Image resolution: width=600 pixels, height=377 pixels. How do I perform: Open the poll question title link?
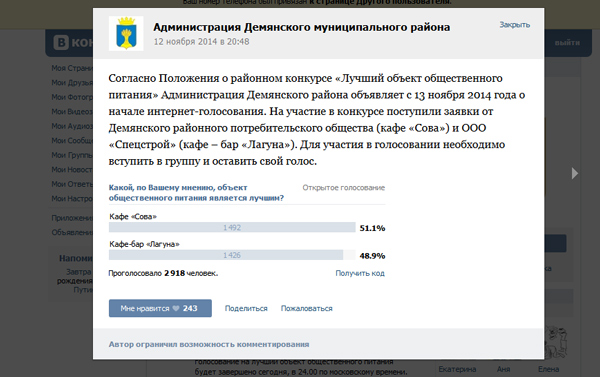(196, 193)
